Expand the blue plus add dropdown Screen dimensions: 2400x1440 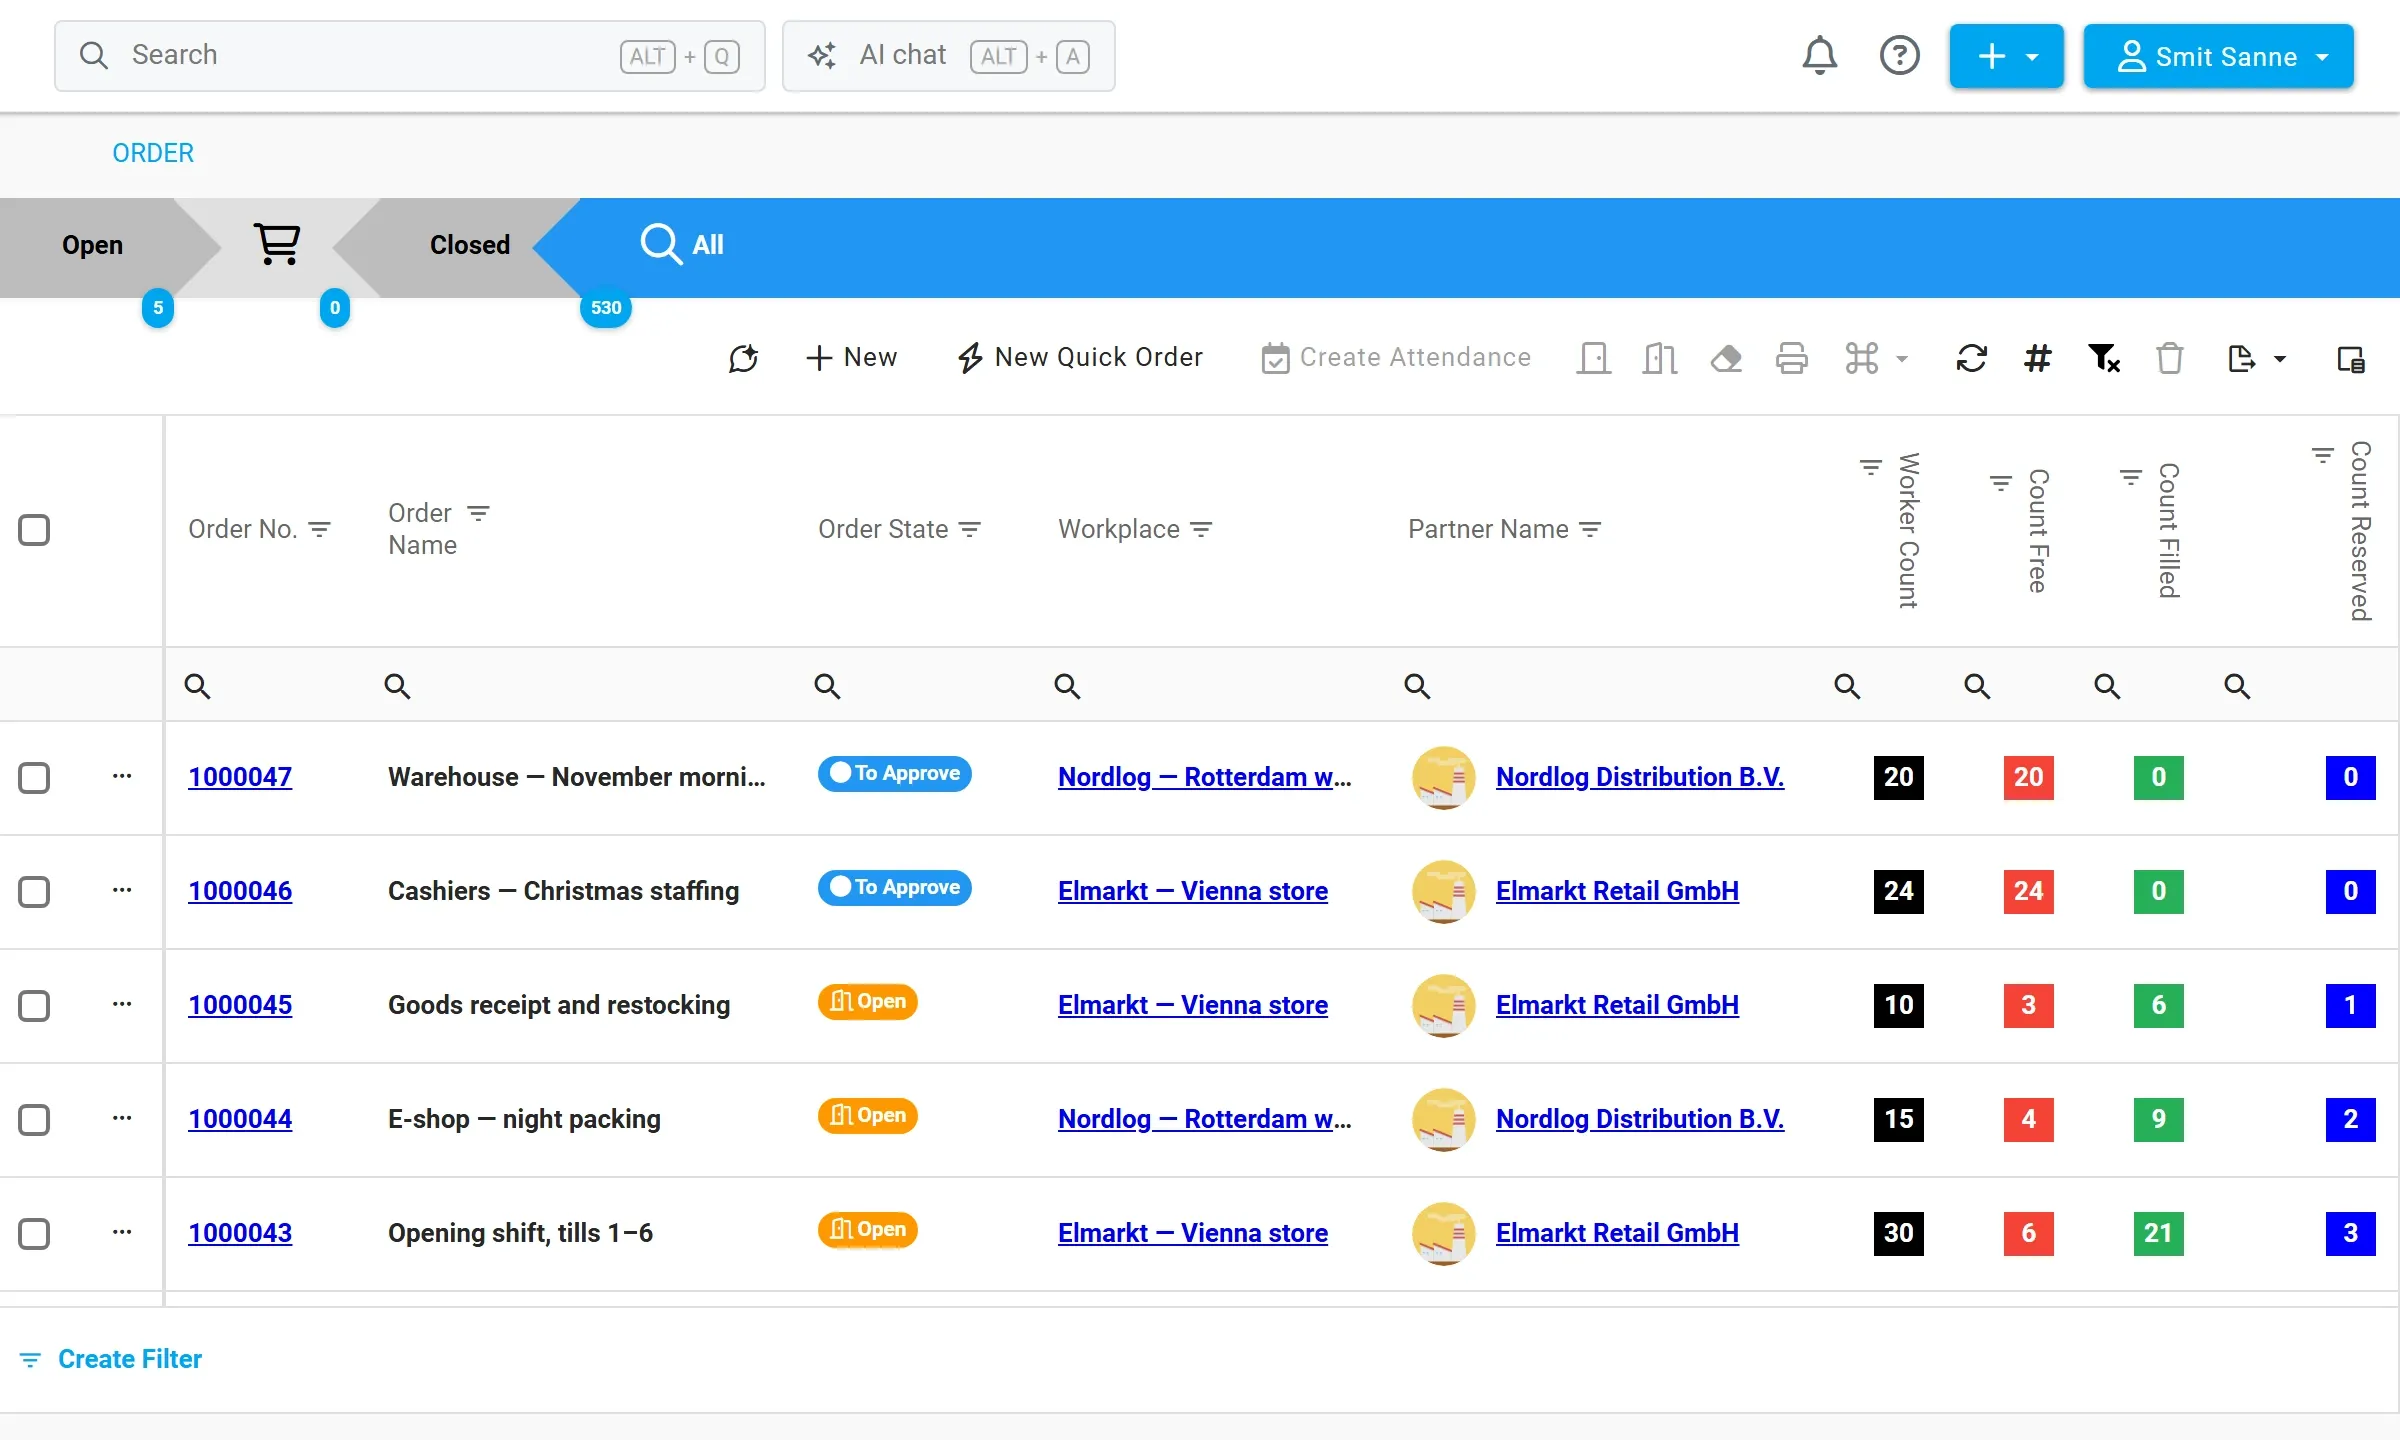(x=2006, y=56)
